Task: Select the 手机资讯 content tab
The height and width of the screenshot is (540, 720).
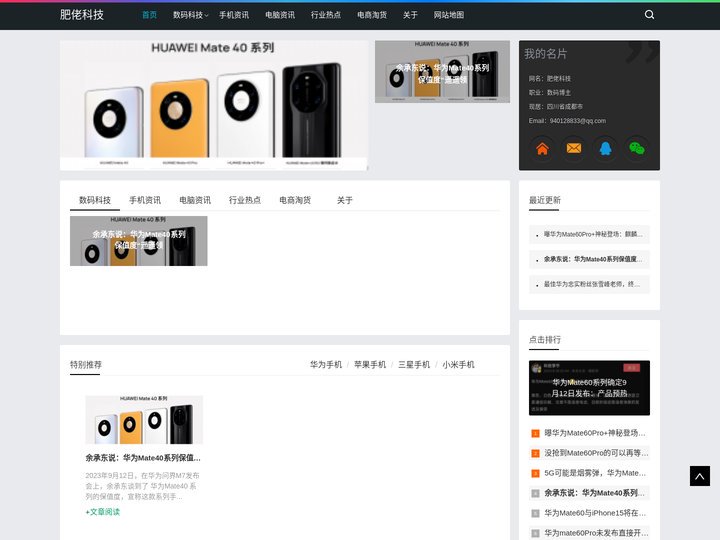Action: tap(145, 200)
